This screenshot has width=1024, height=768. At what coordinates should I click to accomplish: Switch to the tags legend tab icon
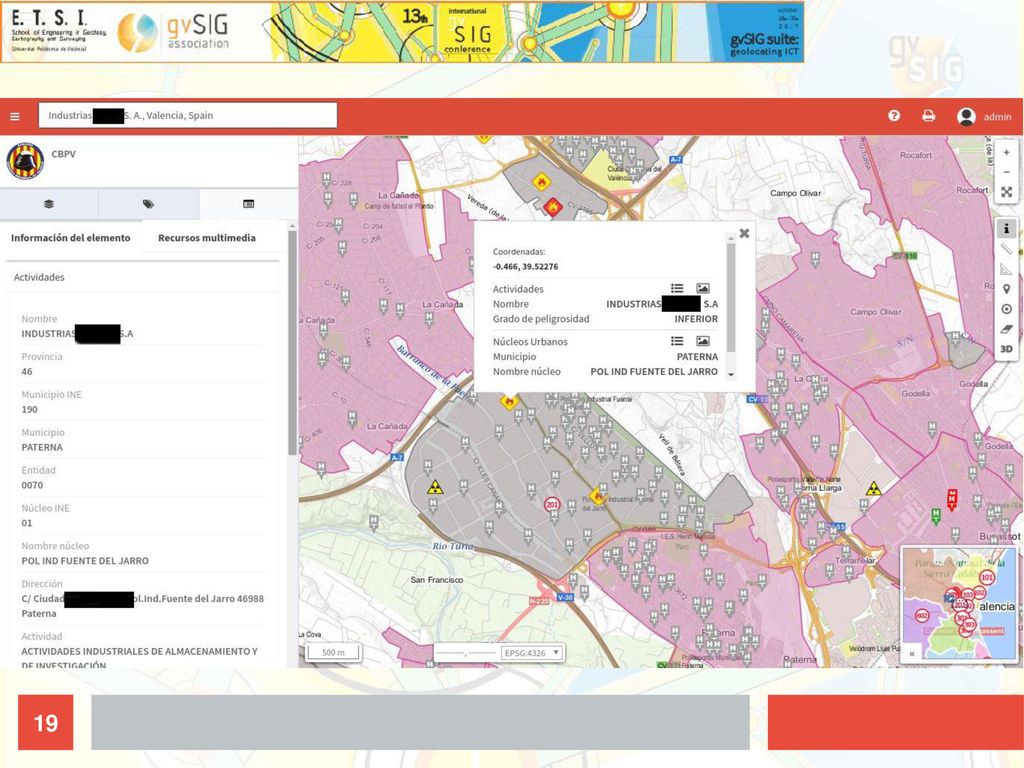point(148,204)
